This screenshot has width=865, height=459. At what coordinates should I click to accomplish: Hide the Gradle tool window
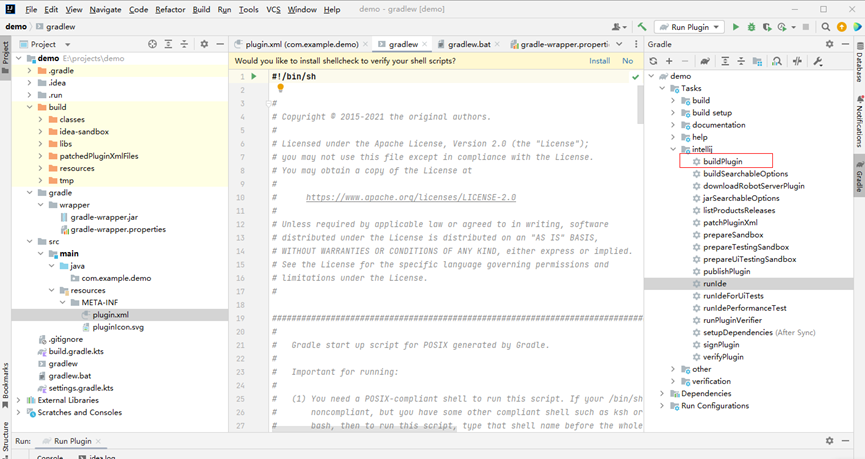coord(845,44)
